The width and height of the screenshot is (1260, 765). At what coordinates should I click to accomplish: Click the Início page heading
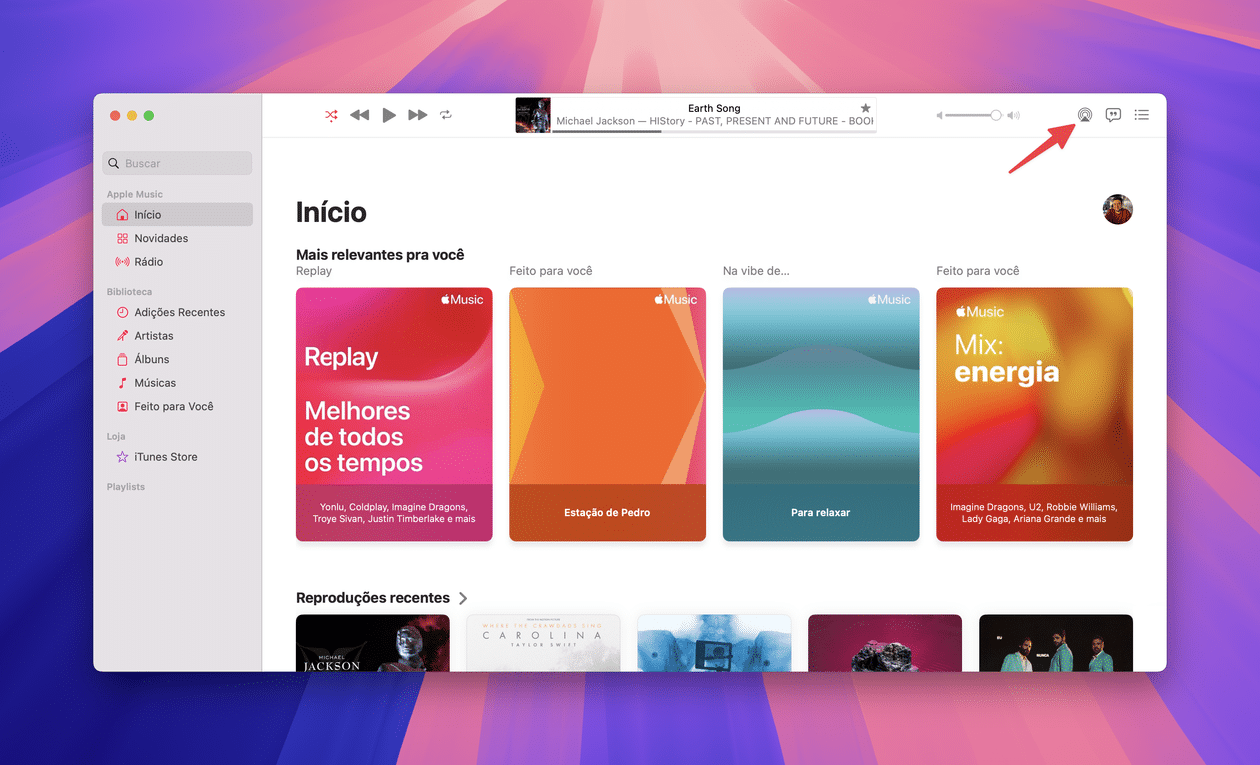point(331,212)
